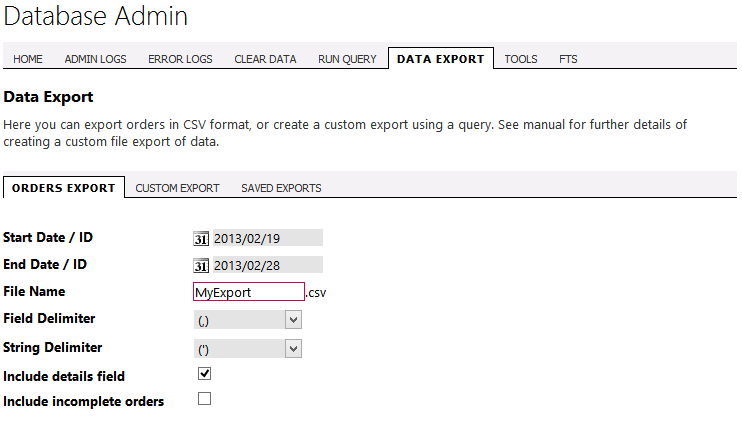Go to the Home tab
This screenshot has width=742, height=422.
click(x=28, y=59)
